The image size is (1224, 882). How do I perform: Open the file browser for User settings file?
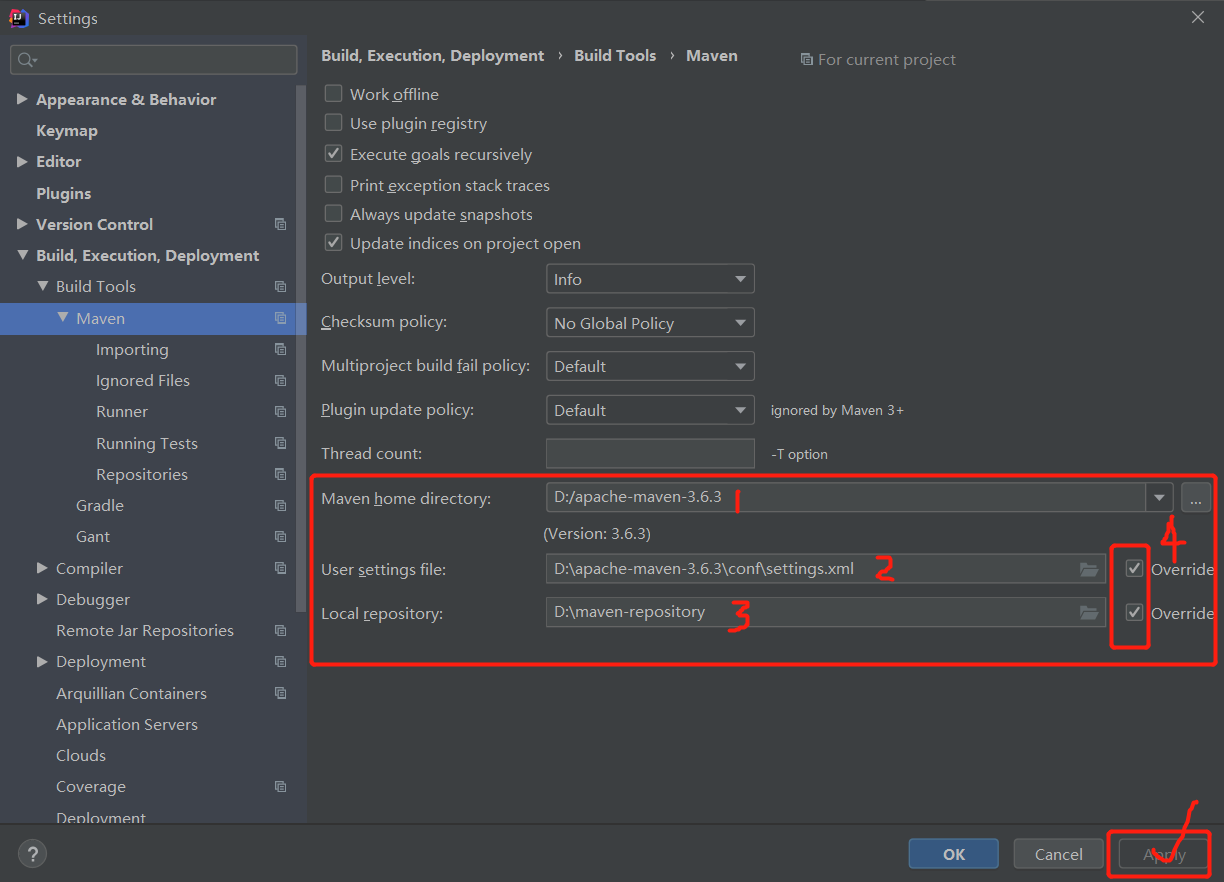pyautogui.click(x=1089, y=568)
